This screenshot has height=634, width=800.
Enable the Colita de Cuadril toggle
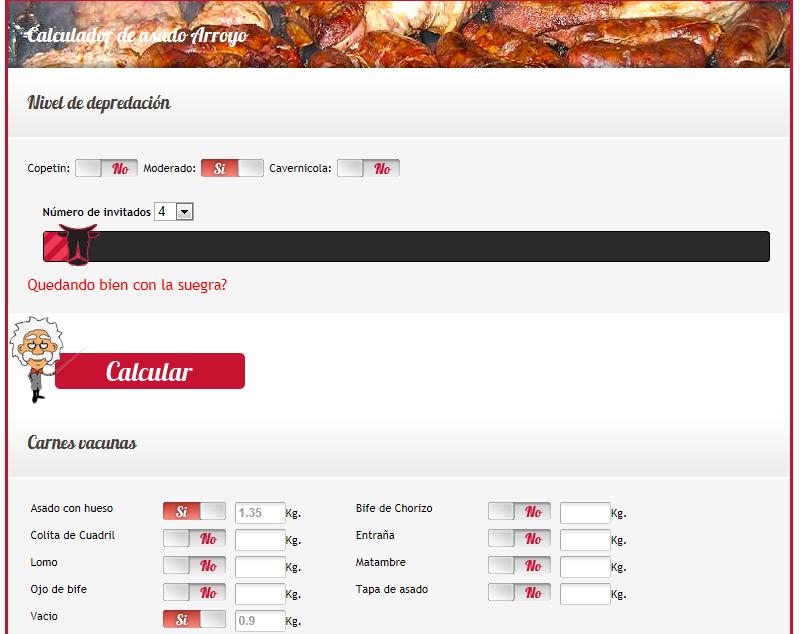(194, 539)
